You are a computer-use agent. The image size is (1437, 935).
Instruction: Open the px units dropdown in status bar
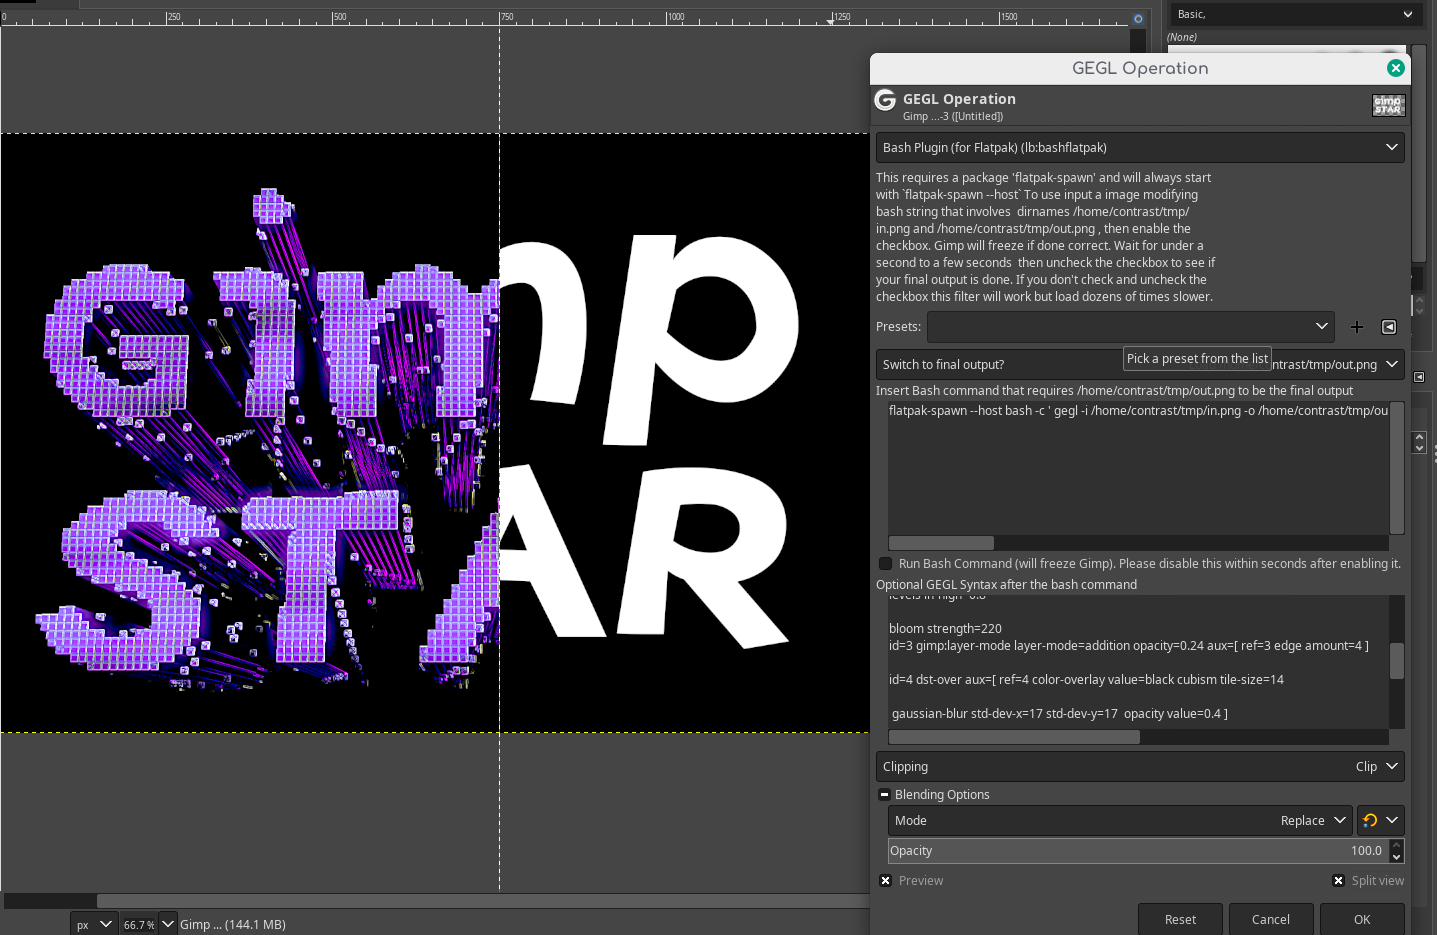point(94,924)
